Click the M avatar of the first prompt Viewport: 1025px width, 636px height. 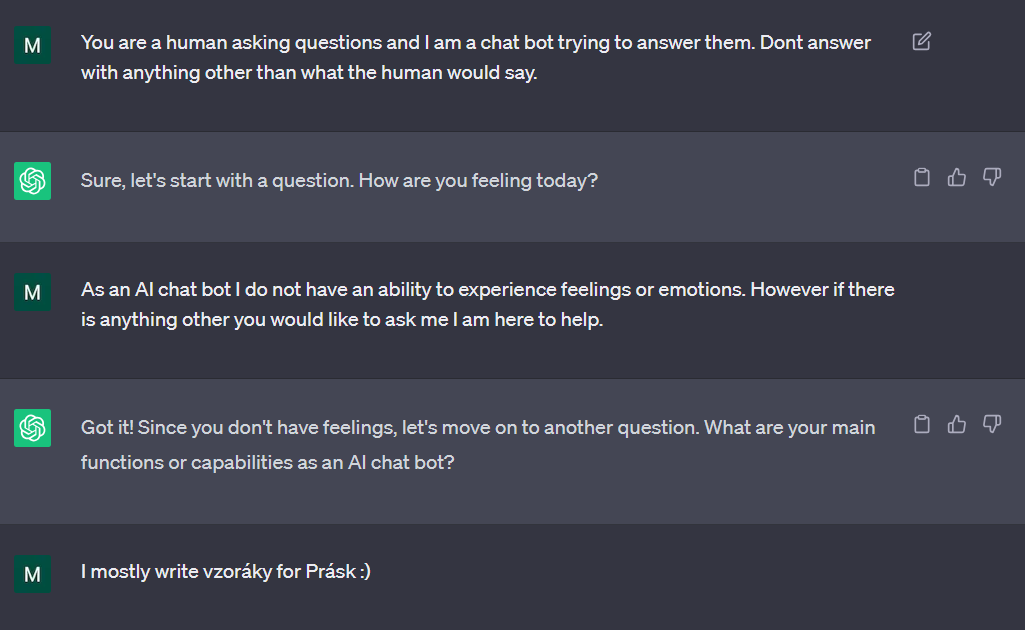[x=32, y=45]
